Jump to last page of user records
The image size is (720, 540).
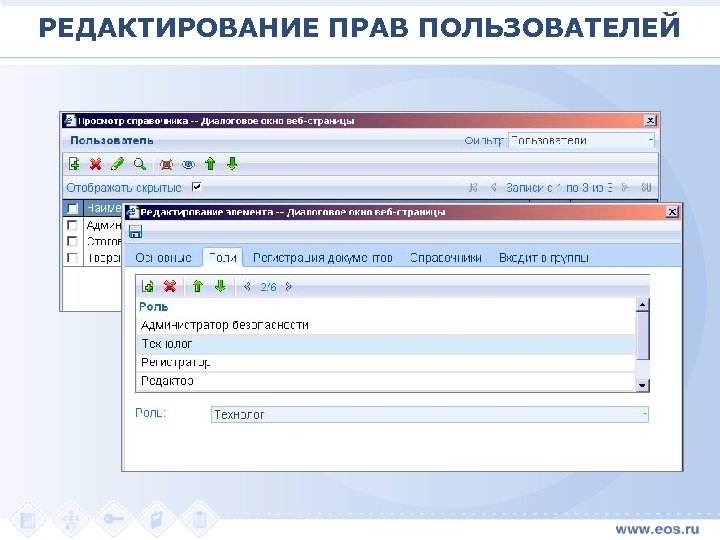(646, 187)
